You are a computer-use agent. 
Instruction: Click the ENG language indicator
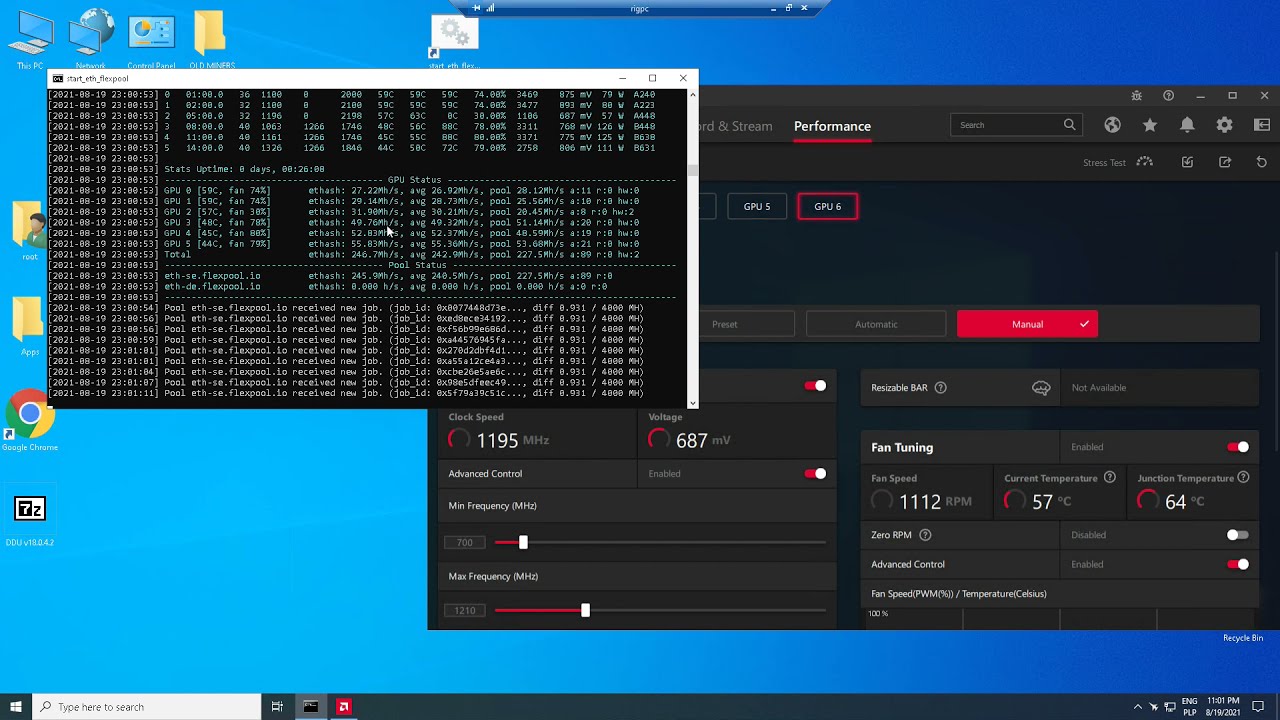pyautogui.click(x=1190, y=702)
